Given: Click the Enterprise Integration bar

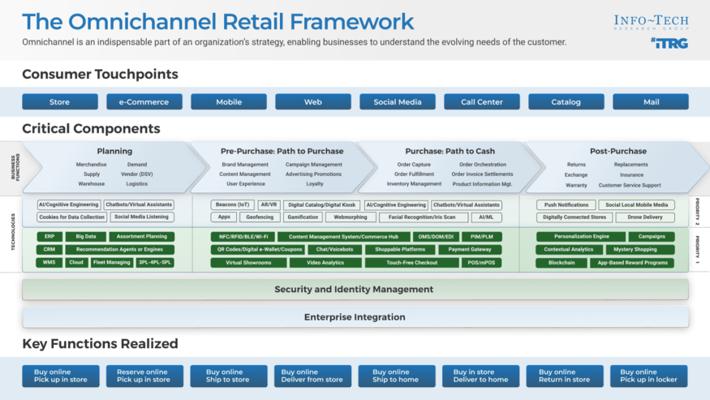Looking at the screenshot, I should pyautogui.click(x=354, y=317).
